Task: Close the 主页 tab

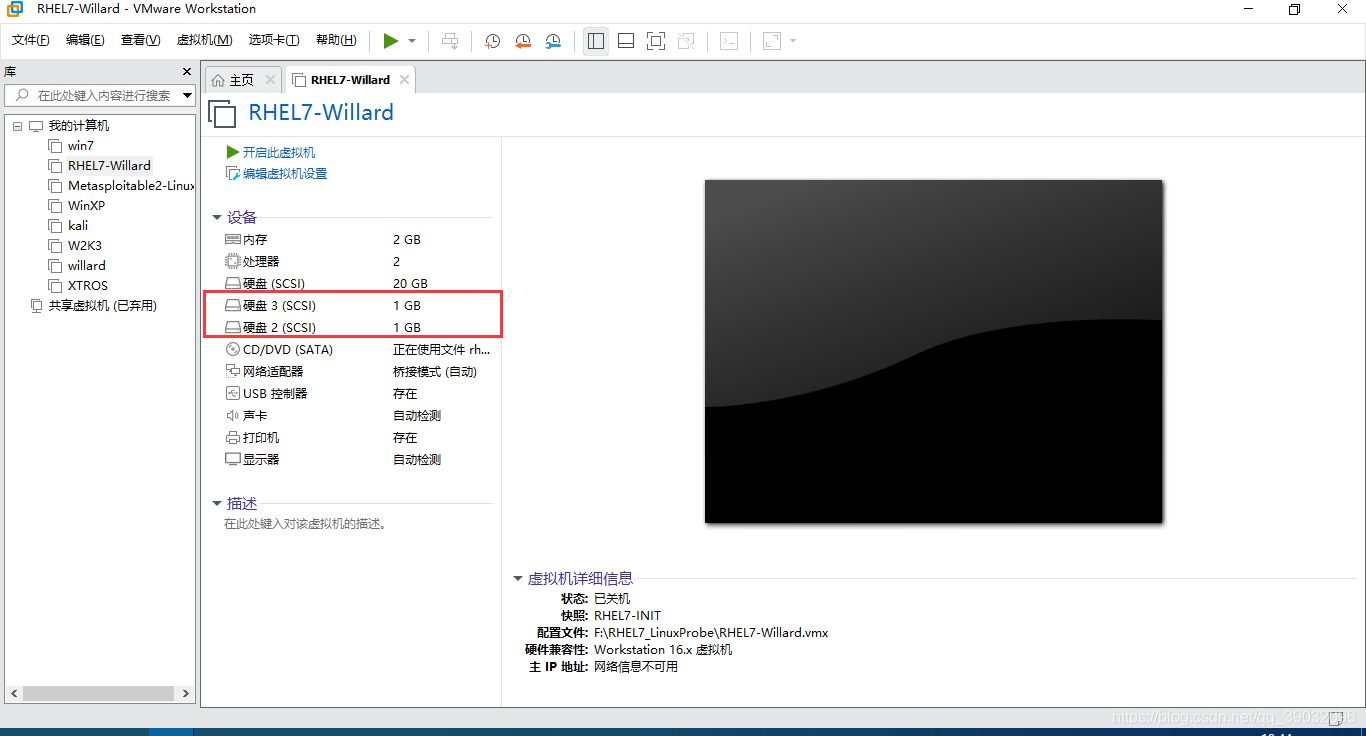Action: [270, 80]
